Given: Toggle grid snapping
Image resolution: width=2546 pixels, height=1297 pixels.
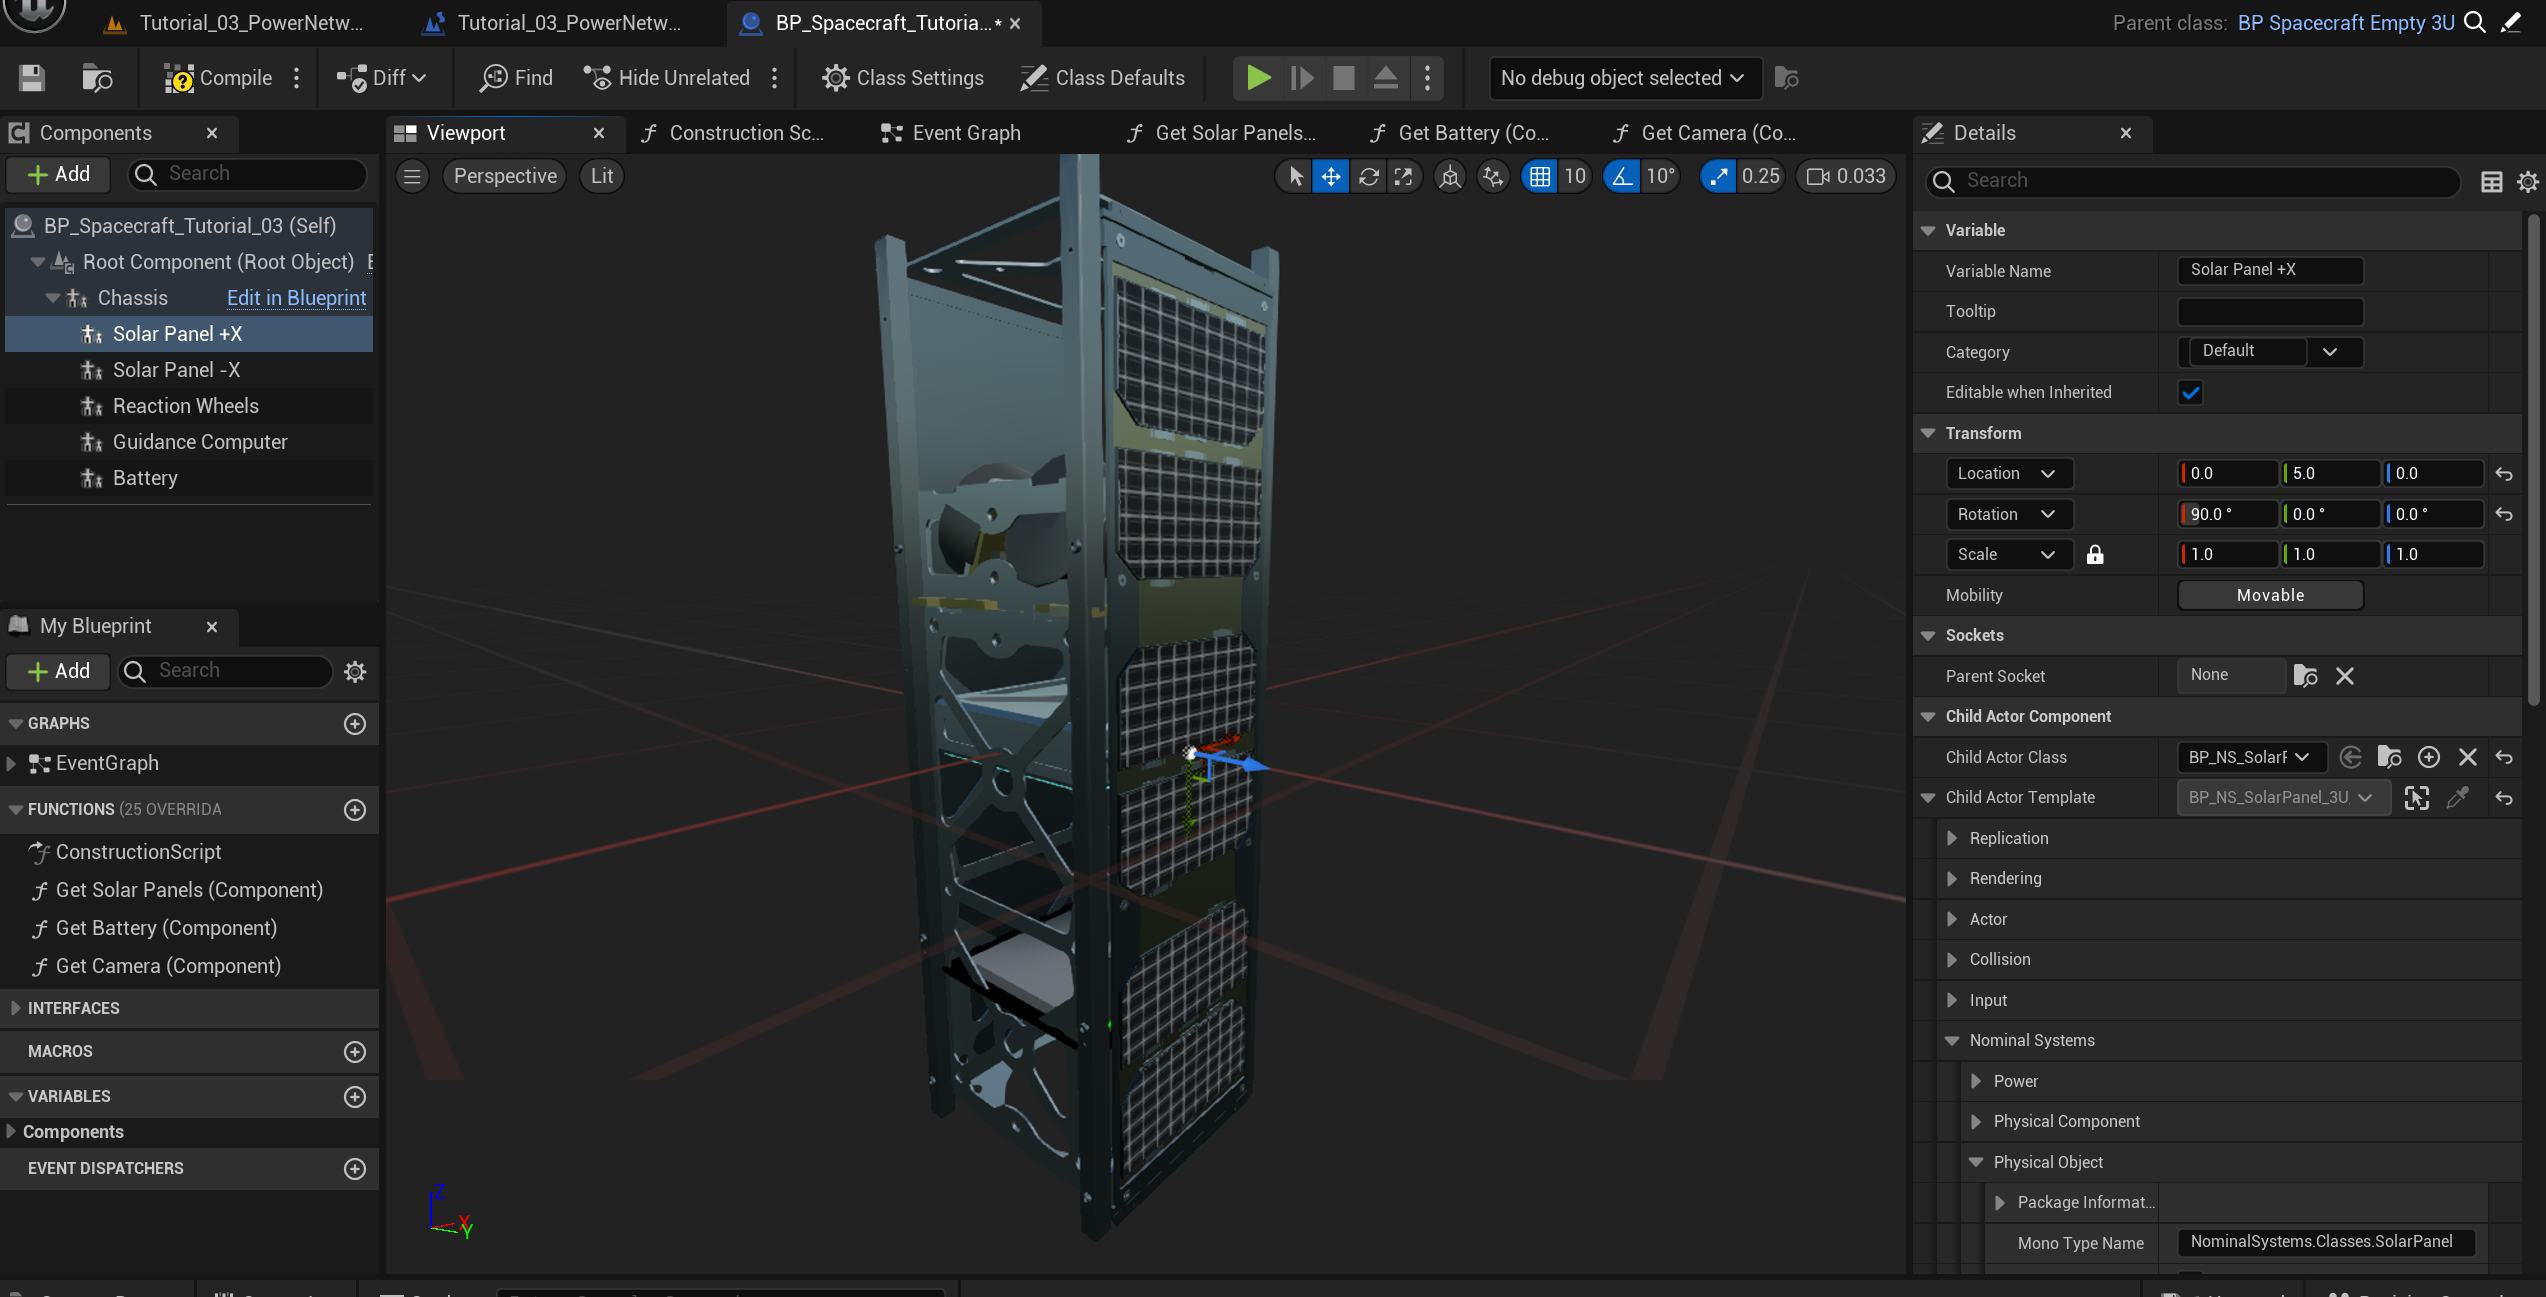Looking at the screenshot, I should (1540, 176).
